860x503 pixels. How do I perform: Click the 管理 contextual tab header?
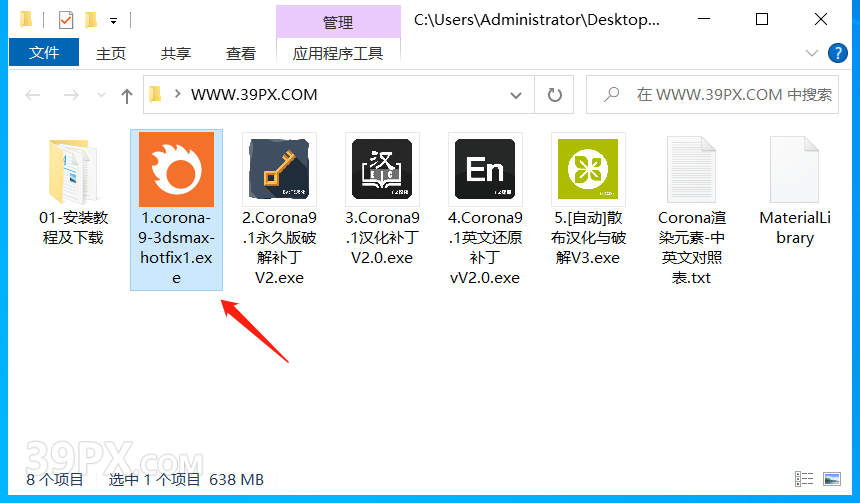(x=338, y=22)
